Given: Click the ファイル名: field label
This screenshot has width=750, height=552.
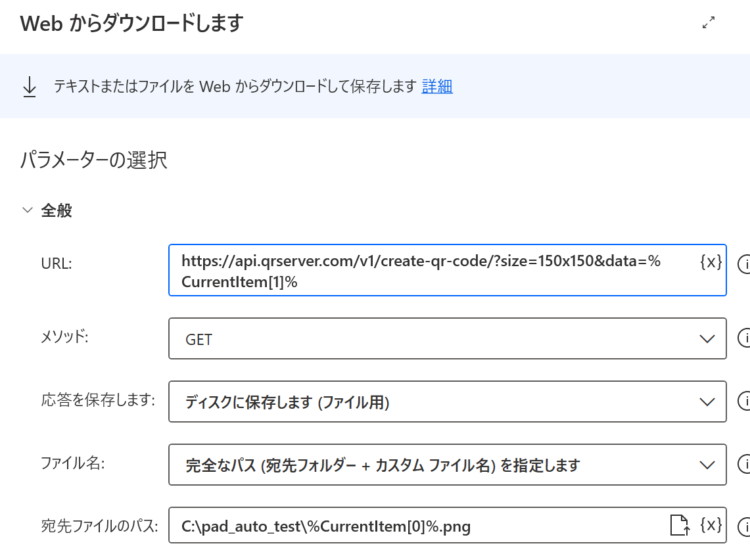Looking at the screenshot, I should point(73,463).
